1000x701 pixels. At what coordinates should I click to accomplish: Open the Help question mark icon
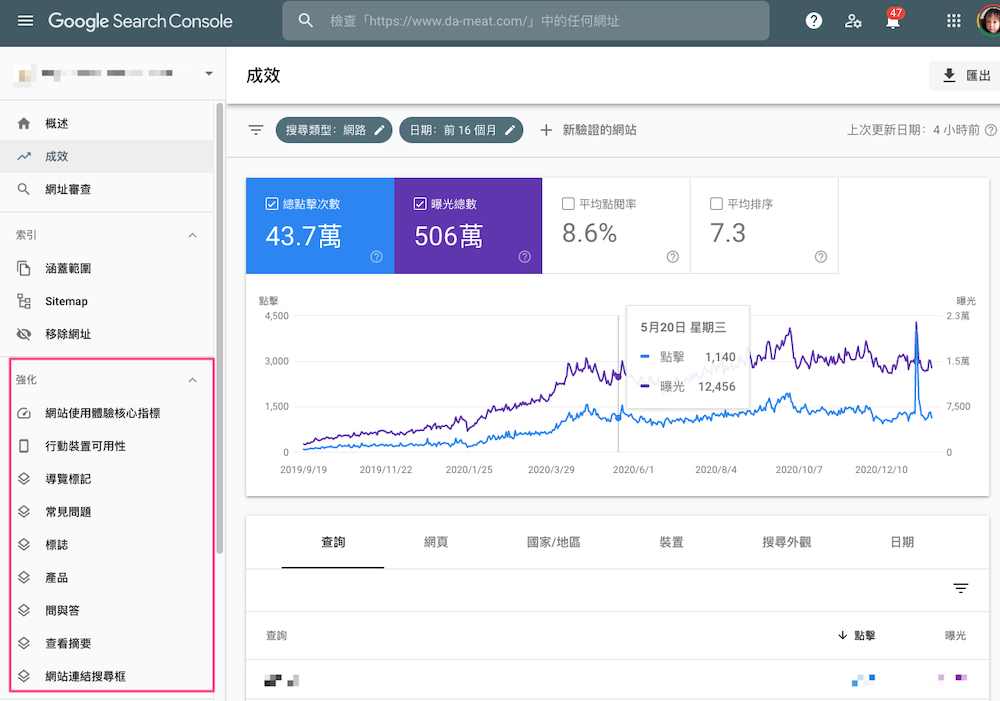[813, 21]
